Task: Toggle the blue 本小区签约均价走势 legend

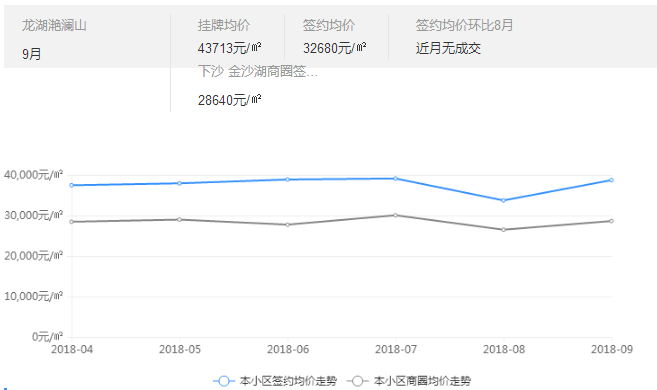Action: (x=275, y=381)
